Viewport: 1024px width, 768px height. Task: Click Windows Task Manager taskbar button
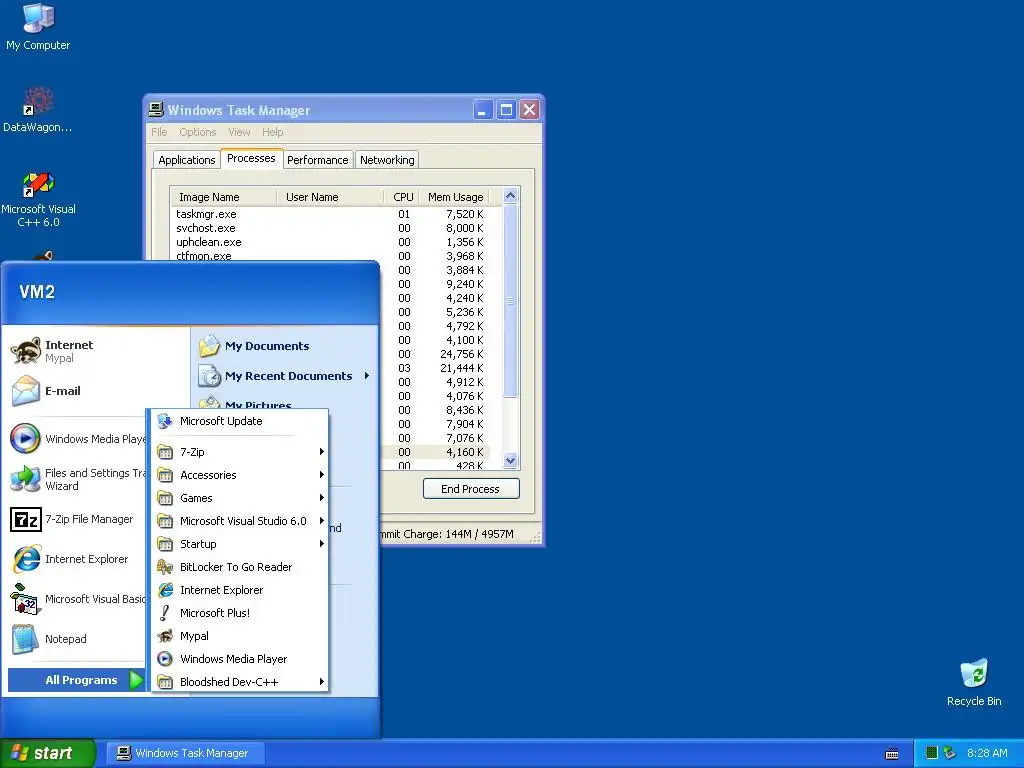(185, 753)
